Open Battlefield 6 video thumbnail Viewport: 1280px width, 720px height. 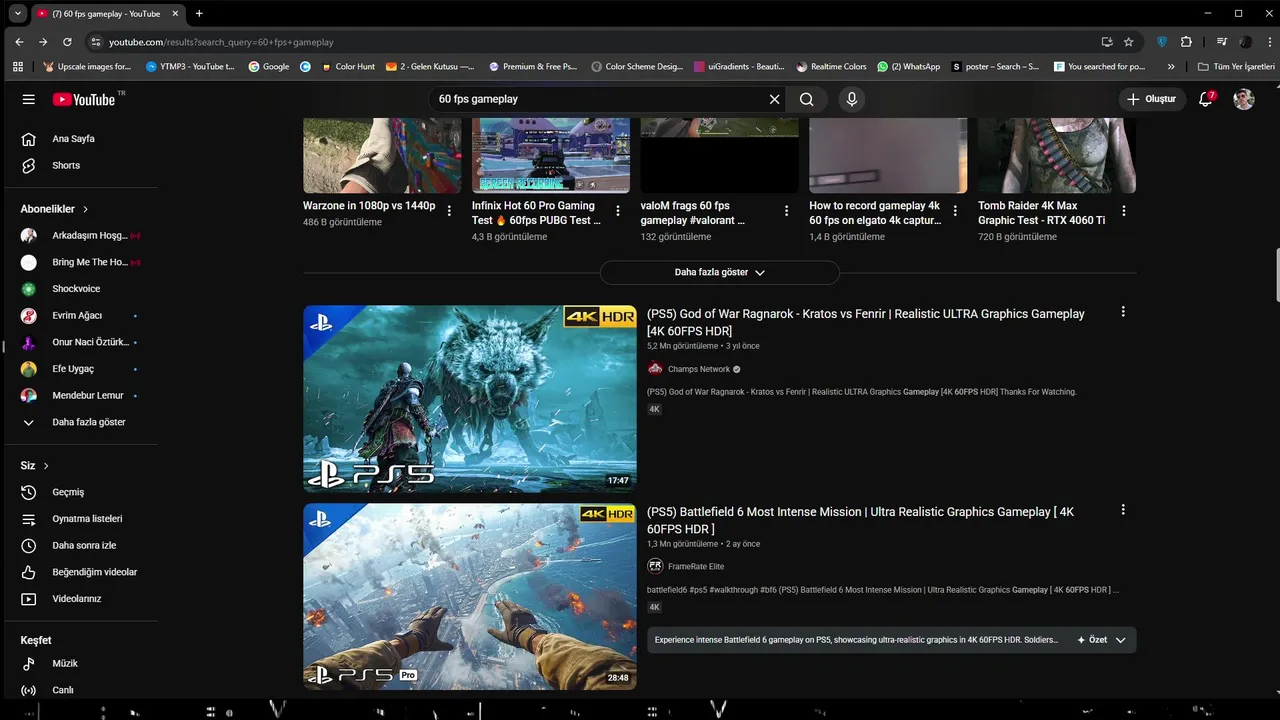click(x=470, y=597)
